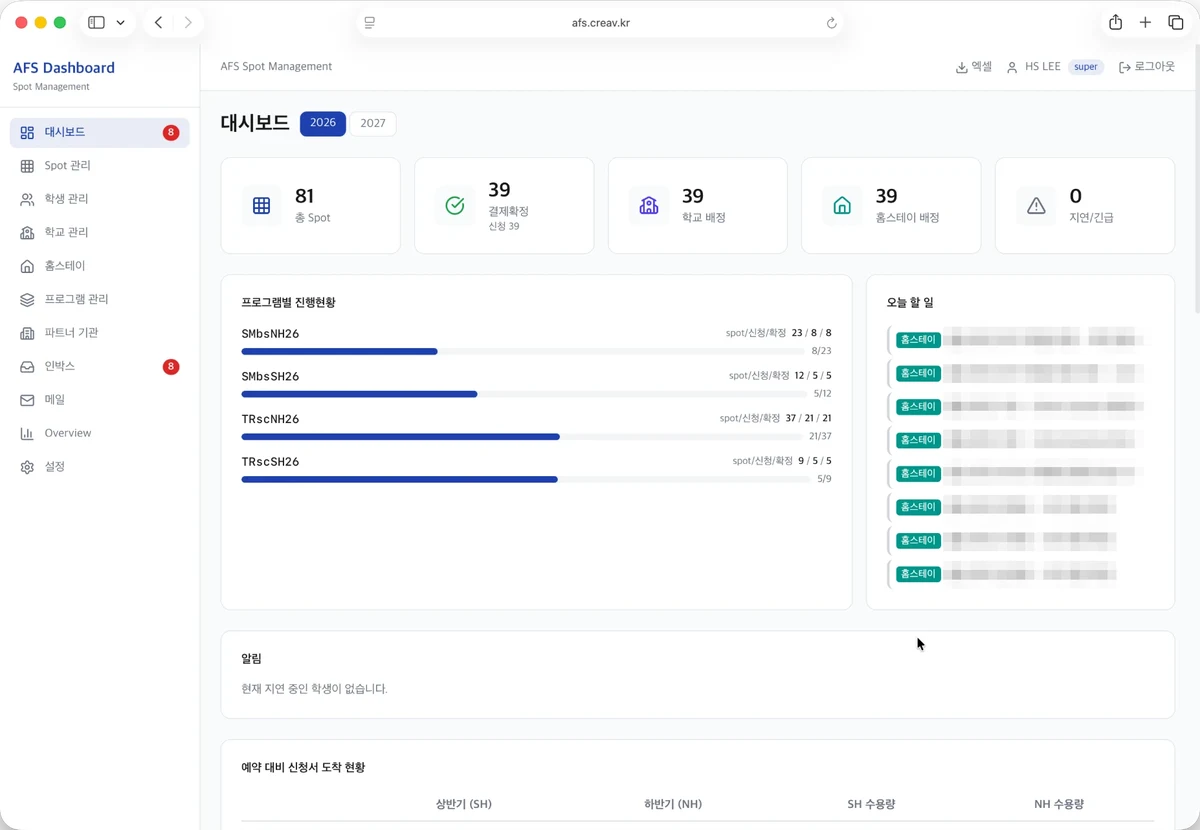This screenshot has width=1200, height=830.
Task: Click the 결제확정 green check icon
Action: pos(455,206)
